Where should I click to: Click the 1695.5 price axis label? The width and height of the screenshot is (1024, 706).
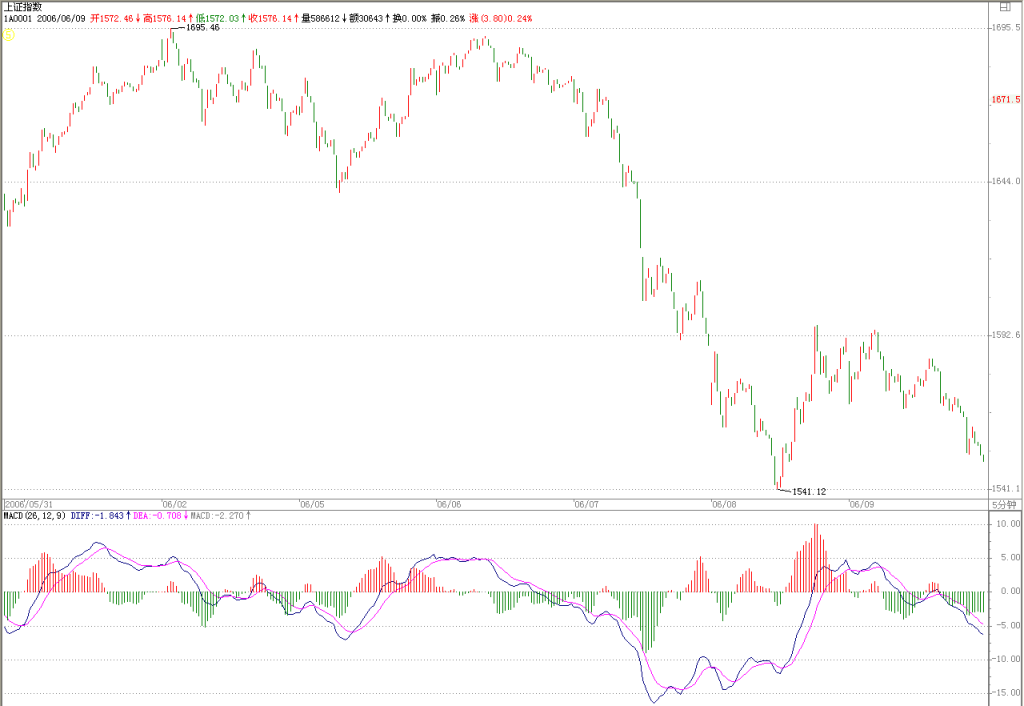pyautogui.click(x=1006, y=27)
